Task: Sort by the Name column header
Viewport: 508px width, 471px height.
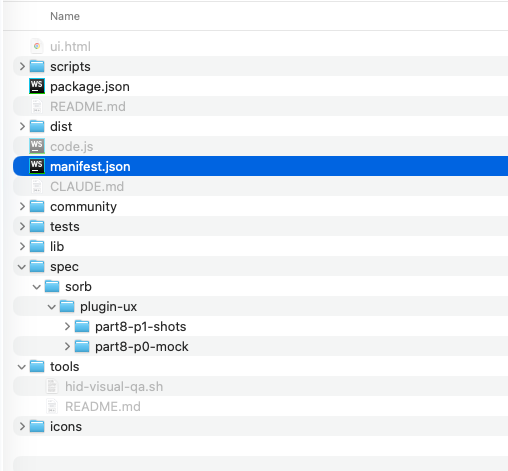Action: 65,16
